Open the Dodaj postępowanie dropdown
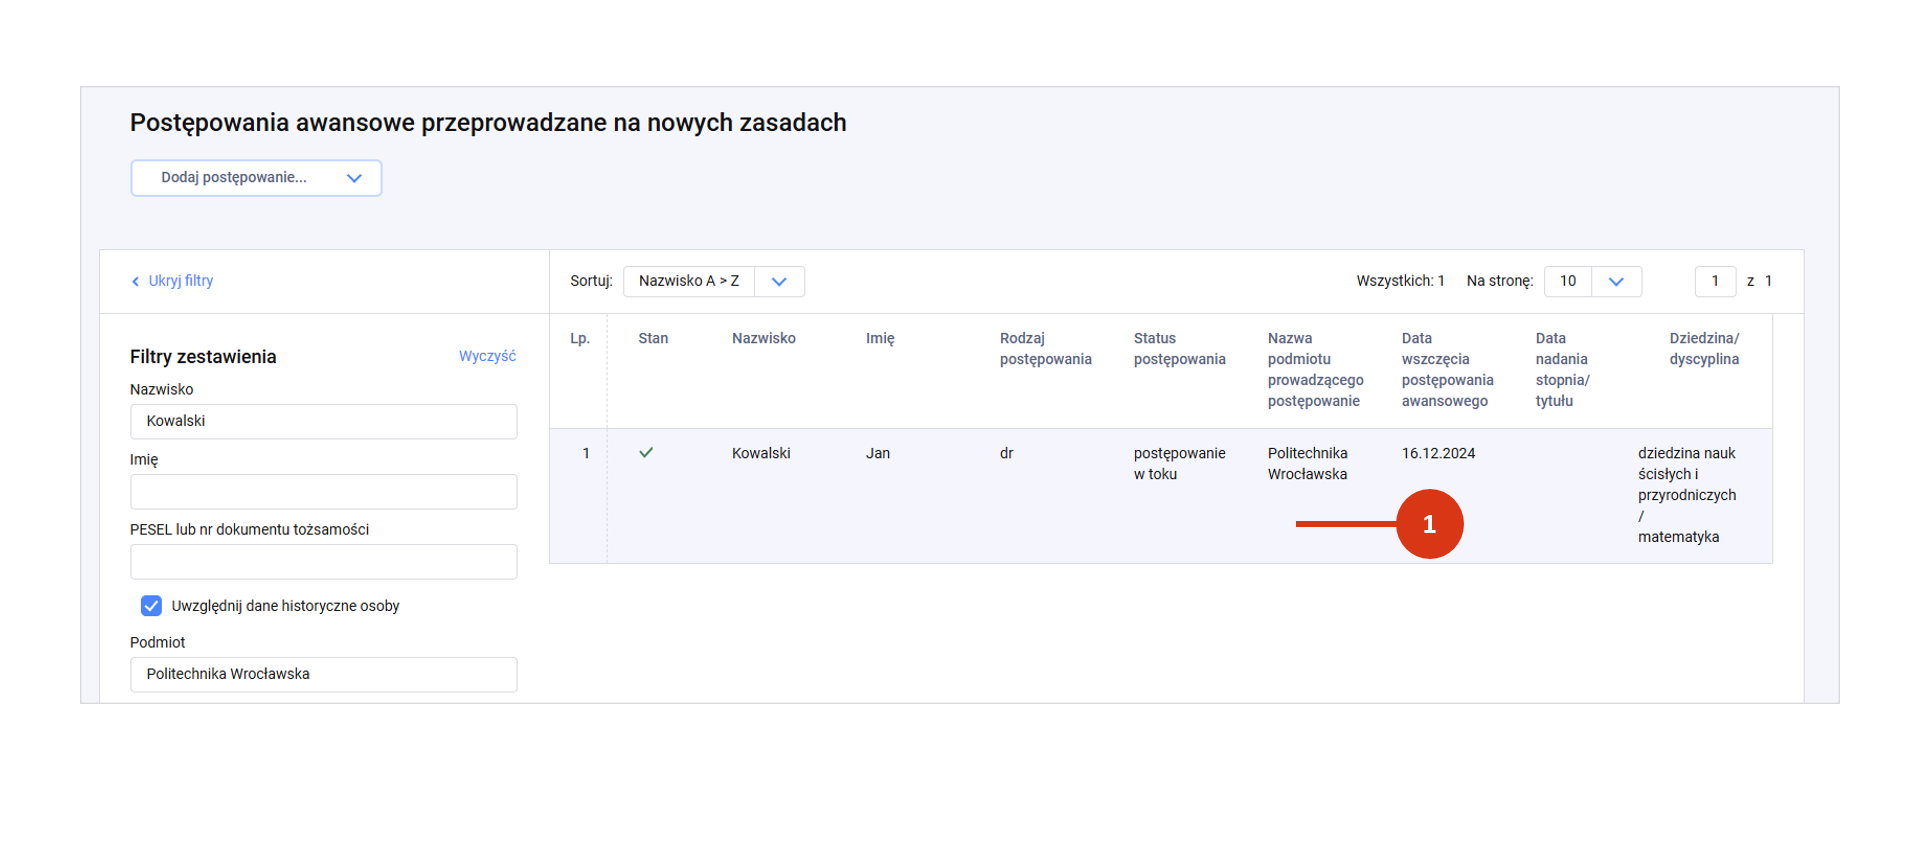 [x=256, y=178]
